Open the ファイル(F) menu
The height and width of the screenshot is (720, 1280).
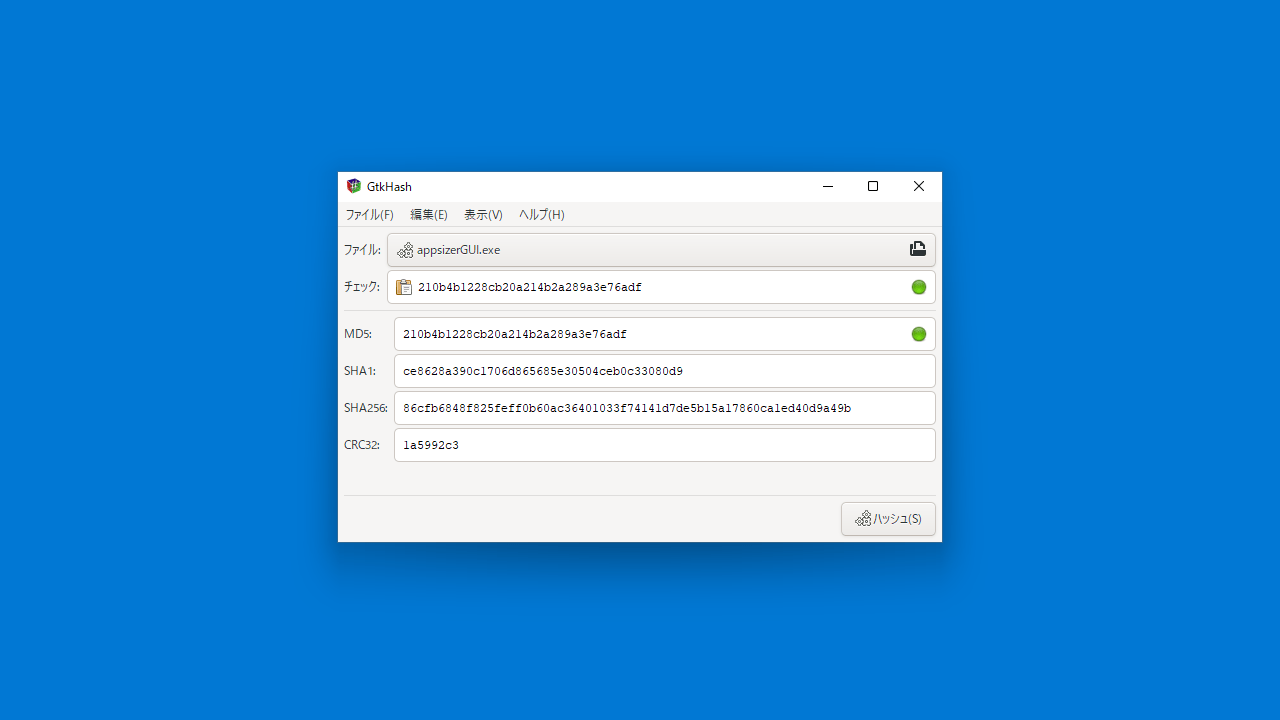(x=369, y=215)
